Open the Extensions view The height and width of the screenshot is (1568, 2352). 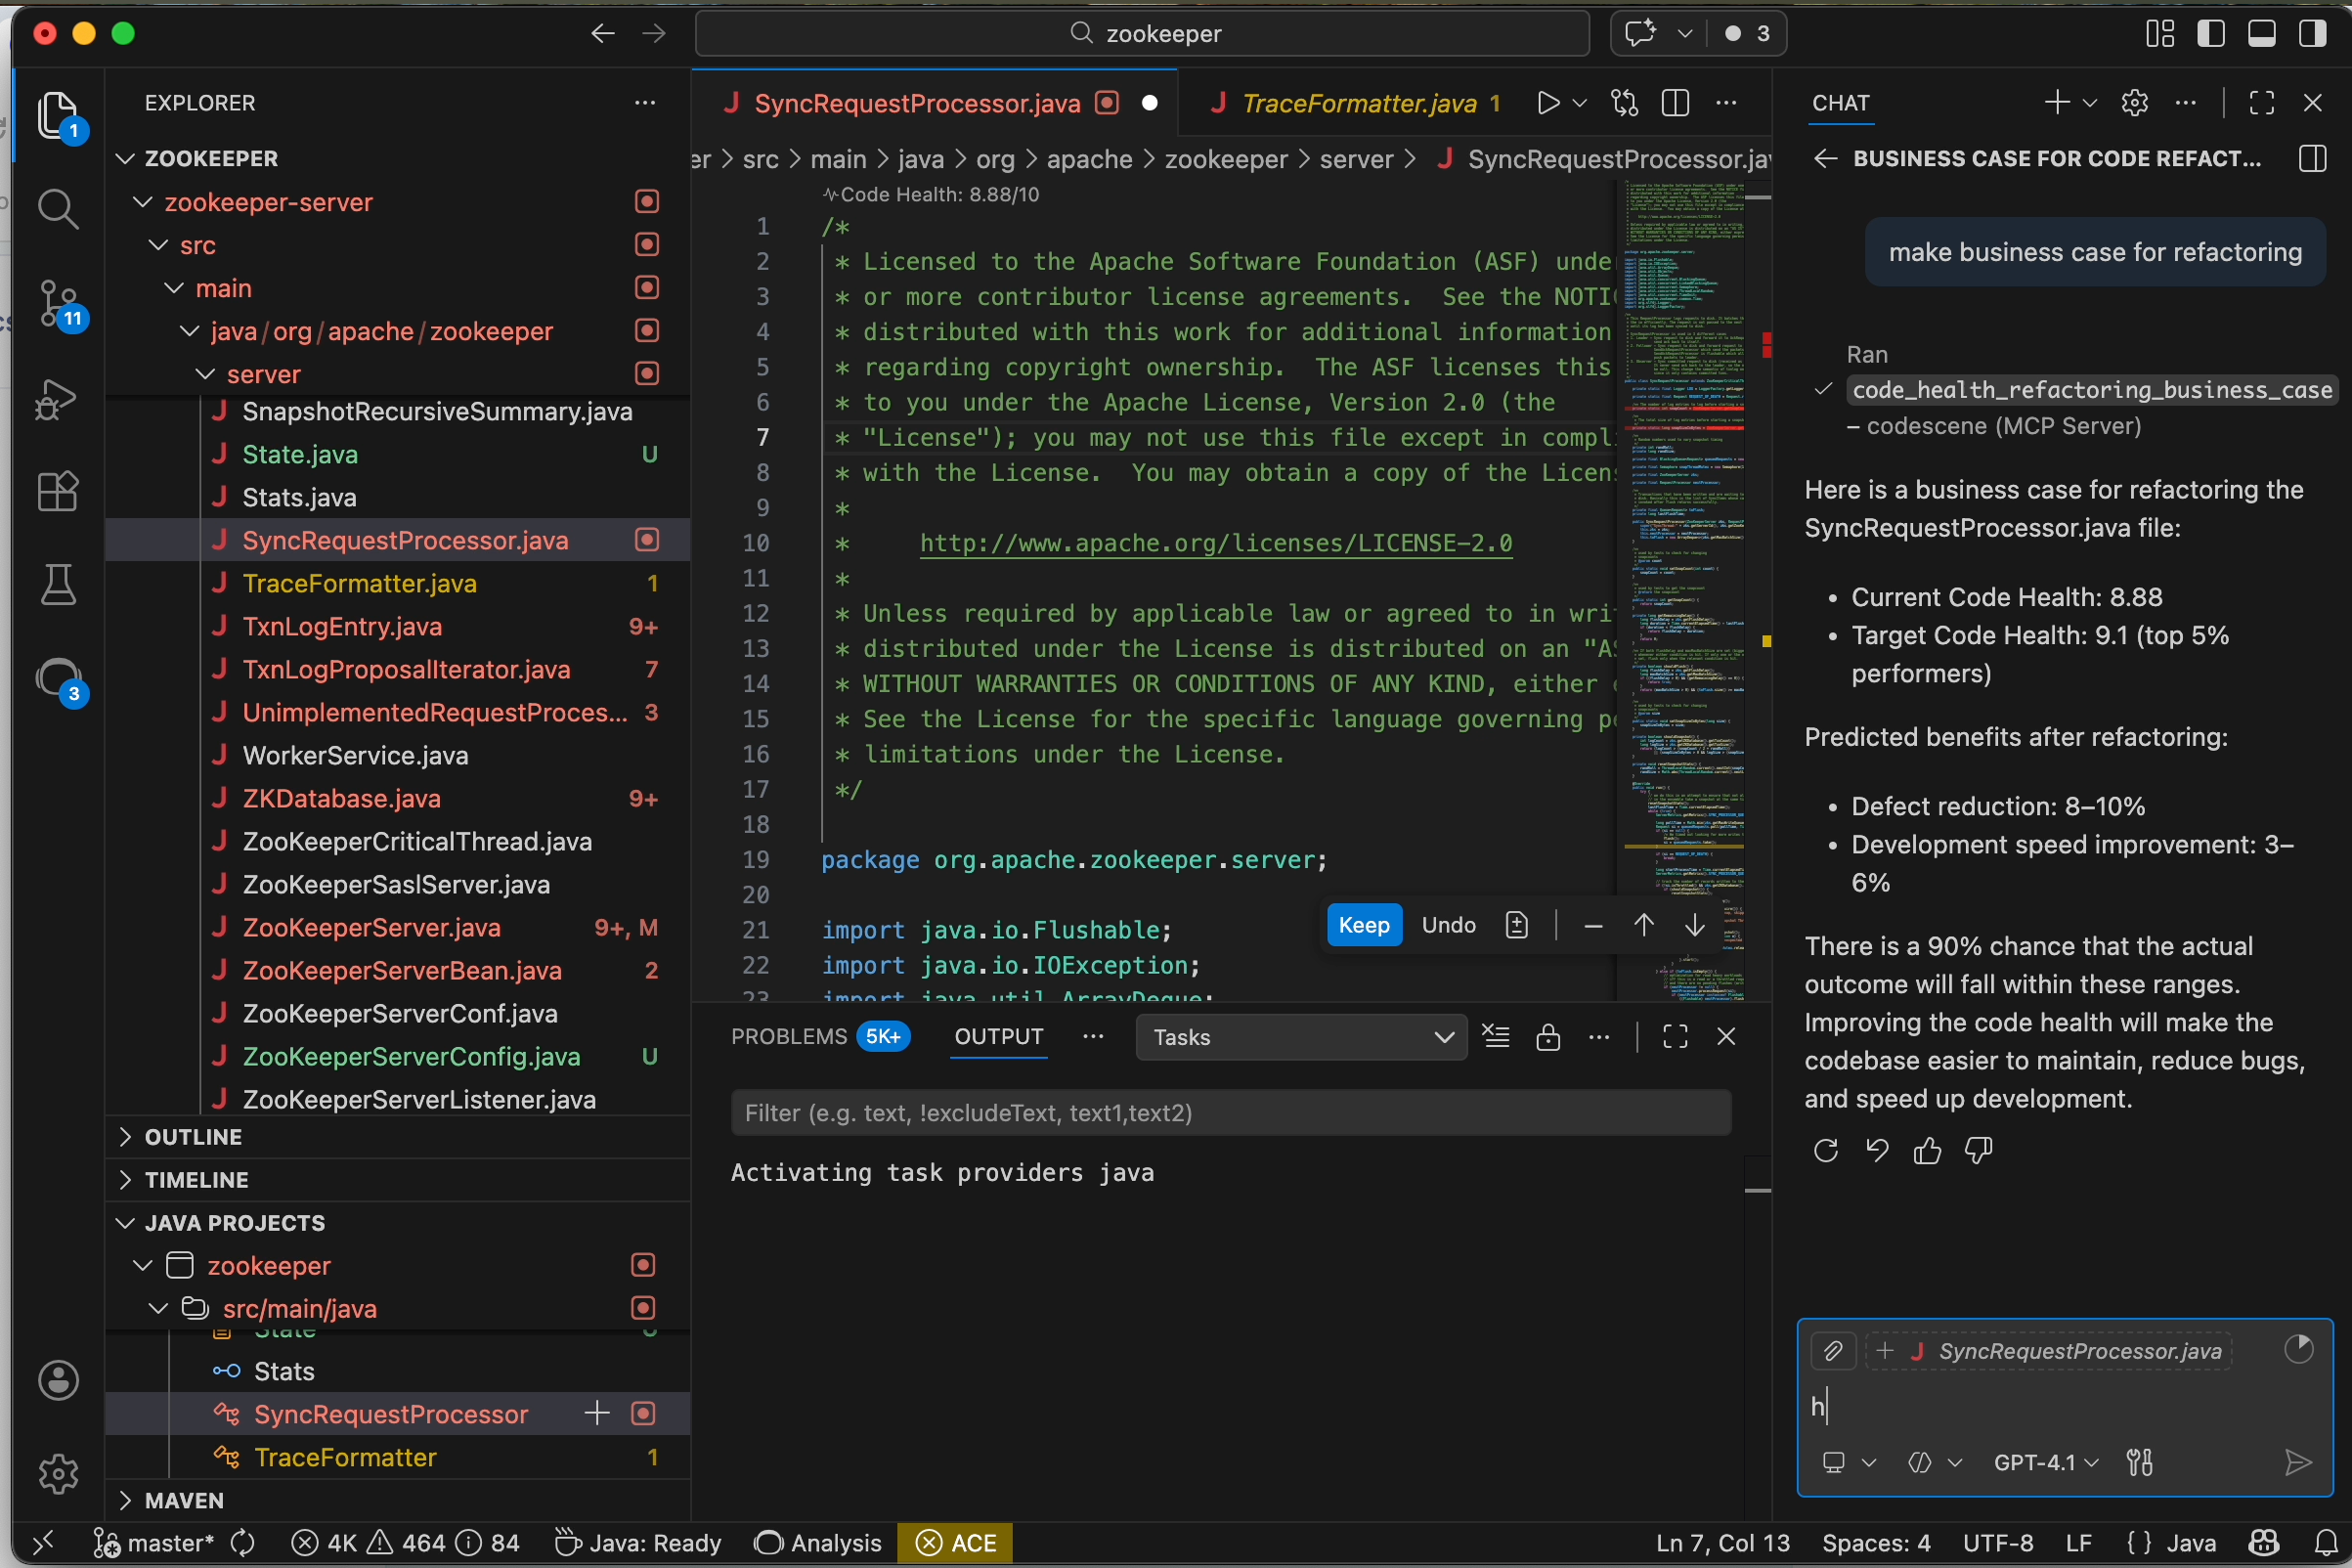58,492
